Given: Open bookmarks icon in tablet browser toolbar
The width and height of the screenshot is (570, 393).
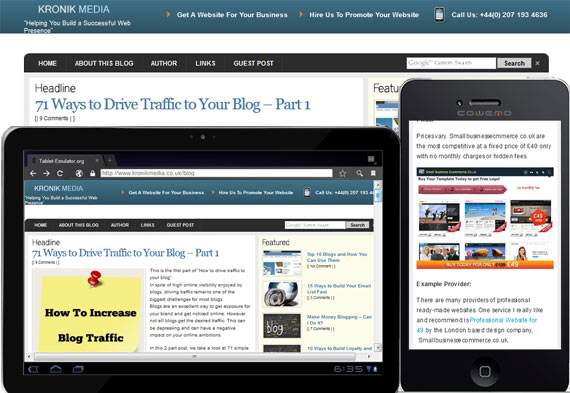Looking at the screenshot, I should (x=373, y=173).
